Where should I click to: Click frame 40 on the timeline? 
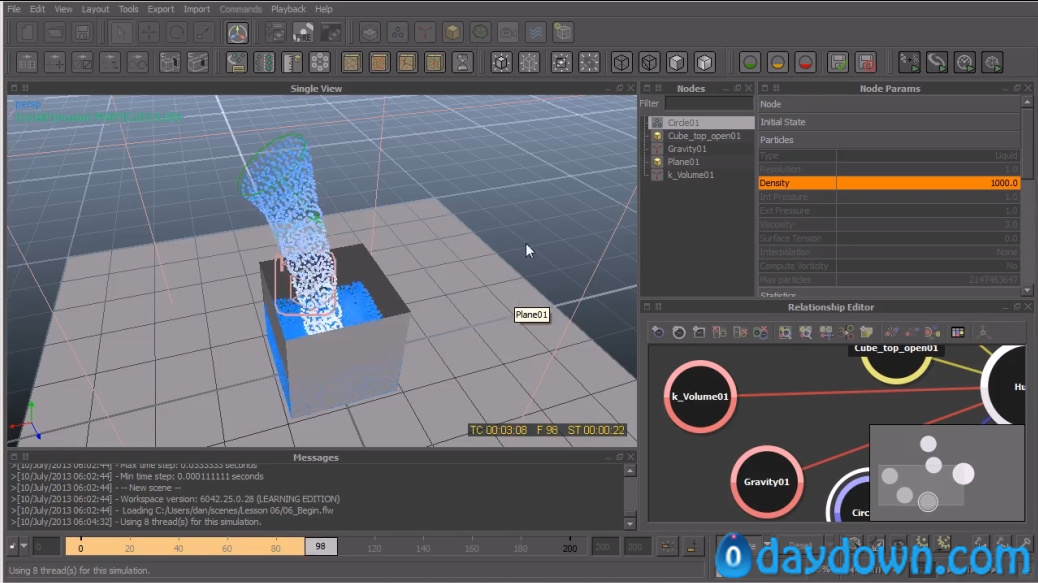pos(178,548)
